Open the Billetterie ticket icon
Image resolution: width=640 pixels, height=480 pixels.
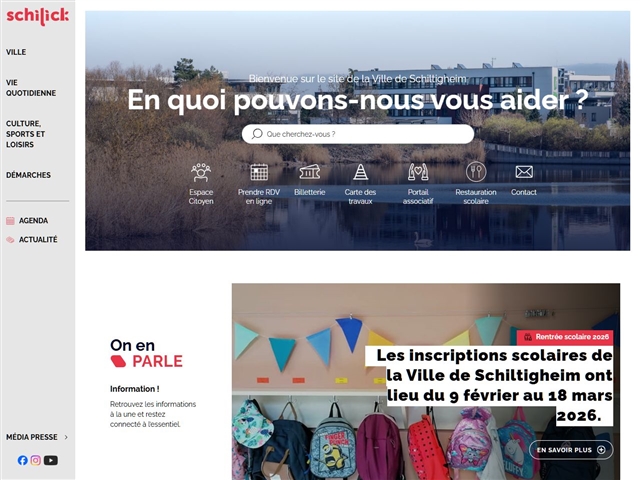(310, 172)
